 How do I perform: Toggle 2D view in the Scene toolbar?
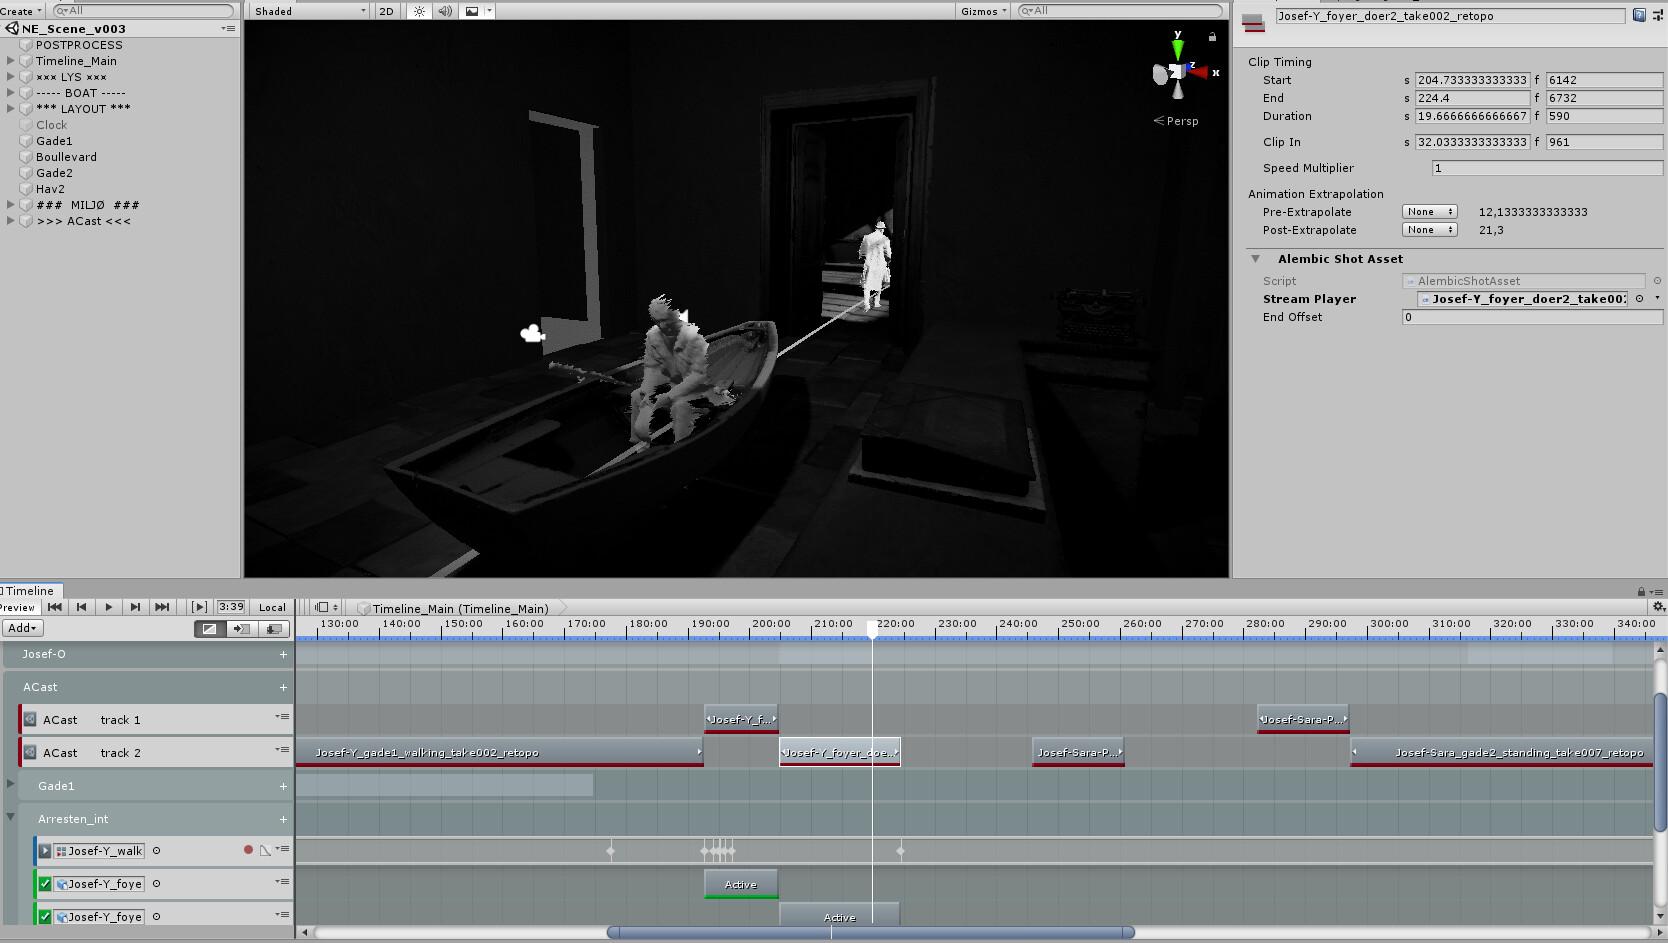point(385,11)
